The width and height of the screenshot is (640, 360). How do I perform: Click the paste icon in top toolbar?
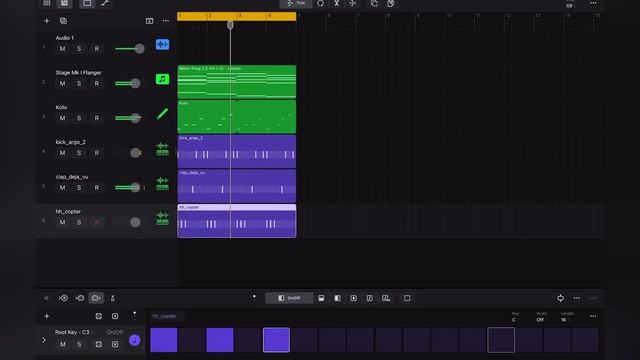pyautogui.click(x=391, y=3)
